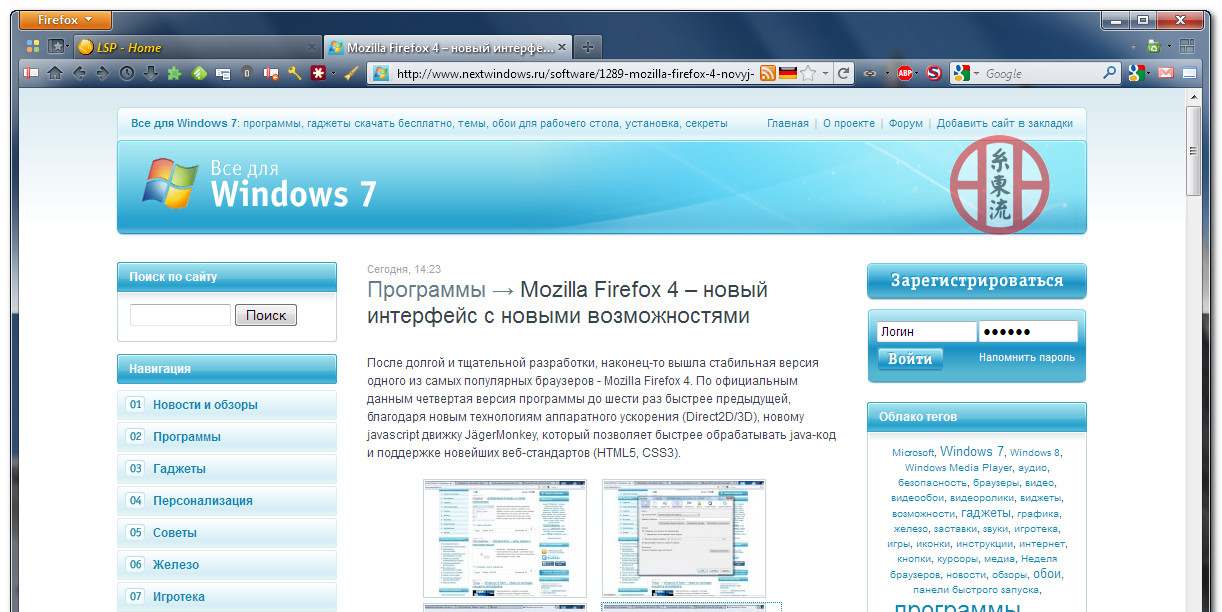Open address bar history dropdown arrow

pos(825,73)
